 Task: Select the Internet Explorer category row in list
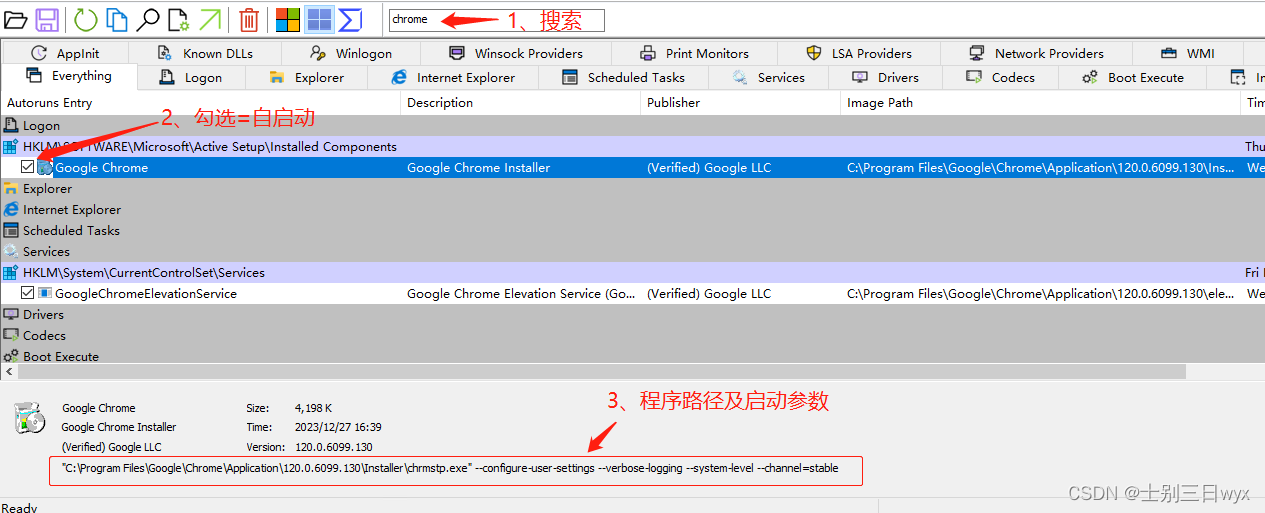coord(632,209)
